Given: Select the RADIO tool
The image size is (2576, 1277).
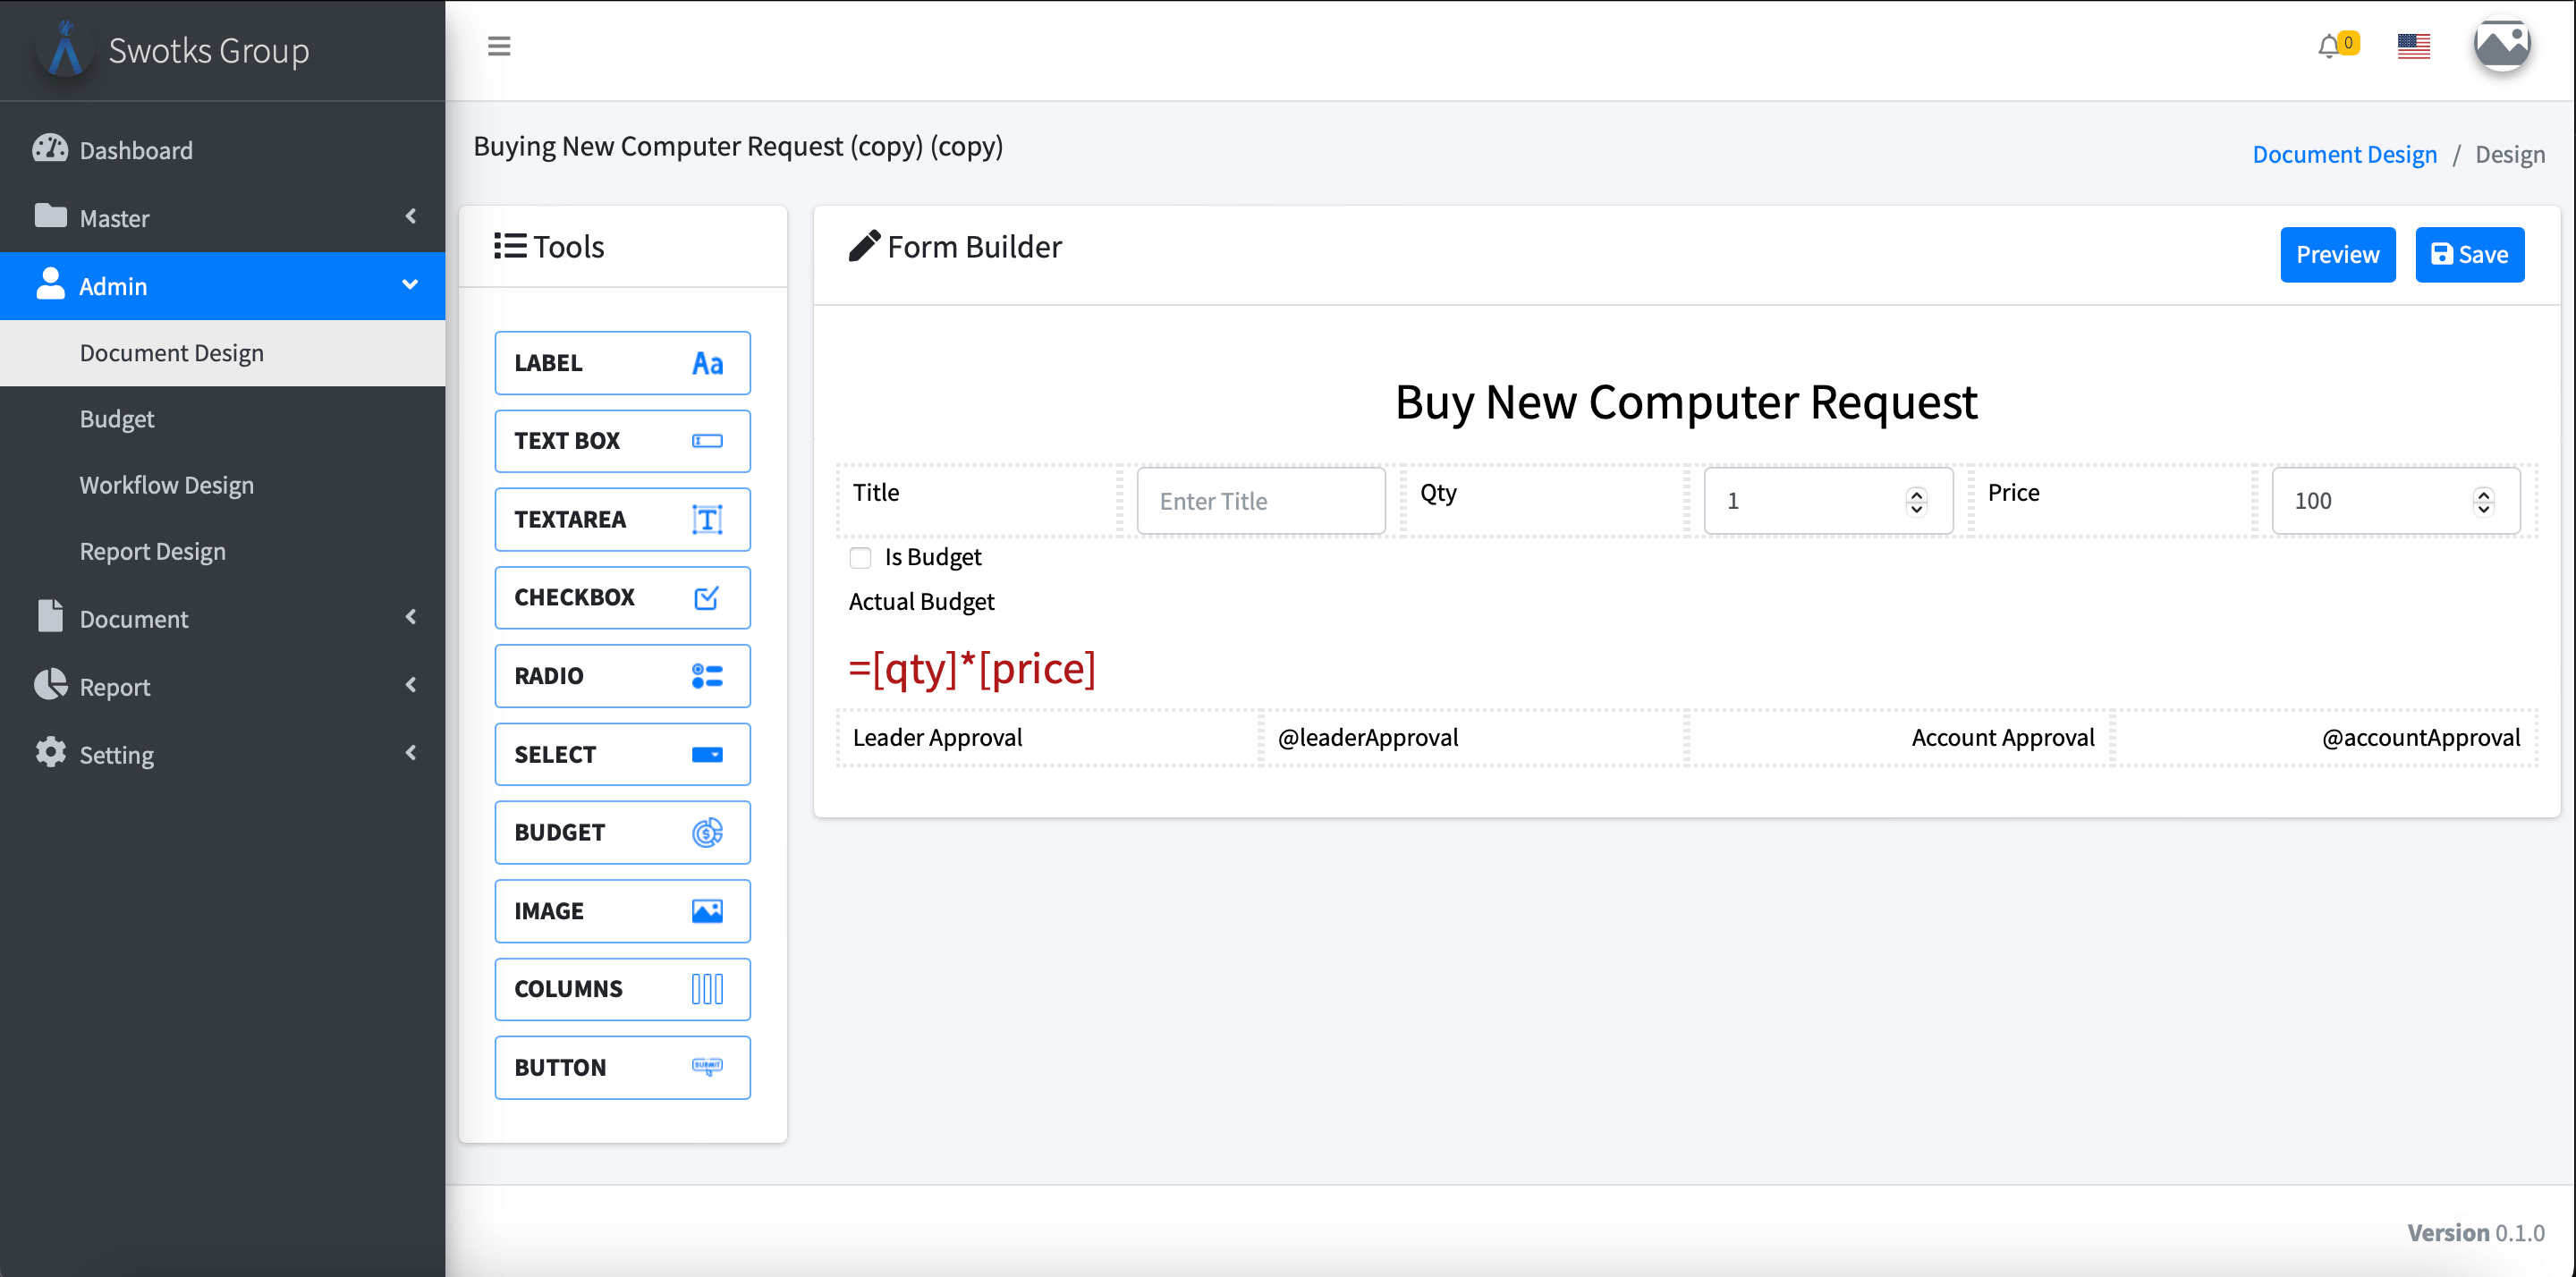Looking at the screenshot, I should click(622, 675).
